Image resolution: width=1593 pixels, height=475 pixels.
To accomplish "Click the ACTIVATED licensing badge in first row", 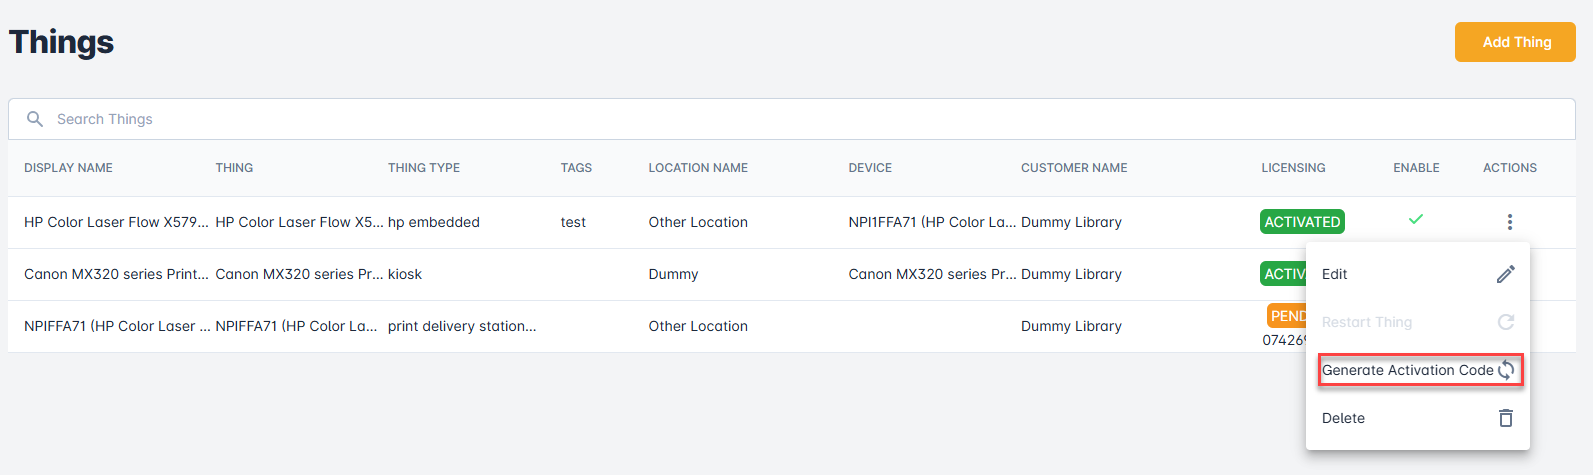I will click(1301, 222).
